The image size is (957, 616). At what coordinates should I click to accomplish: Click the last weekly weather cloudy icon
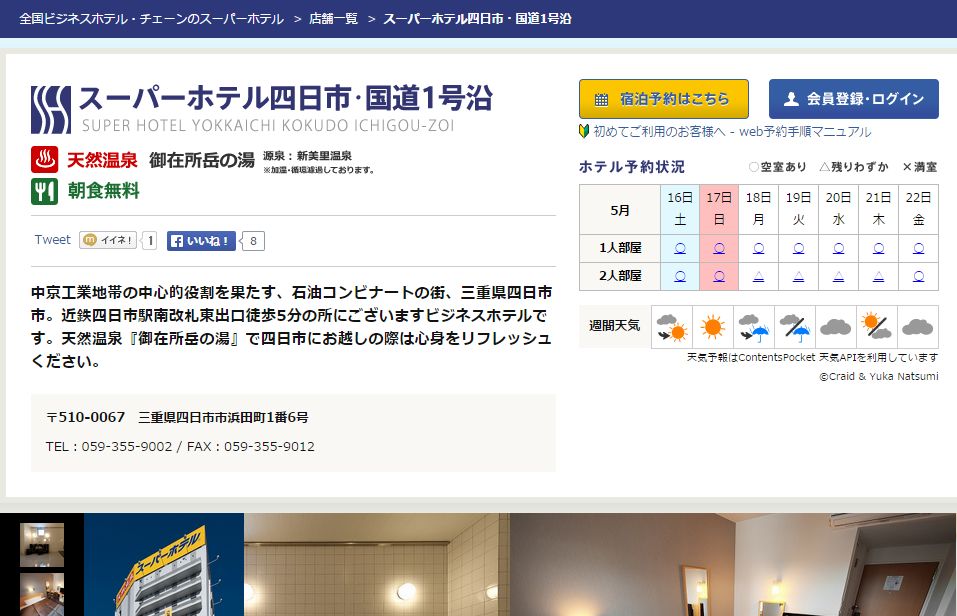click(x=918, y=327)
